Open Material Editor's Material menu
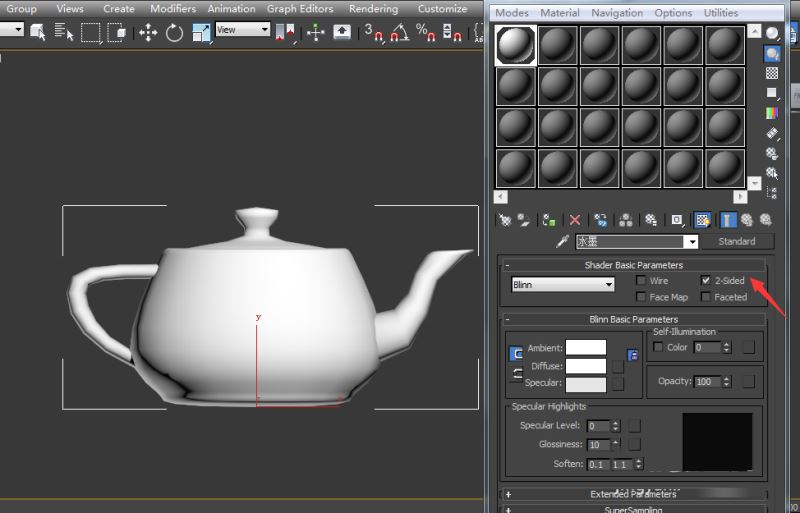 click(560, 13)
